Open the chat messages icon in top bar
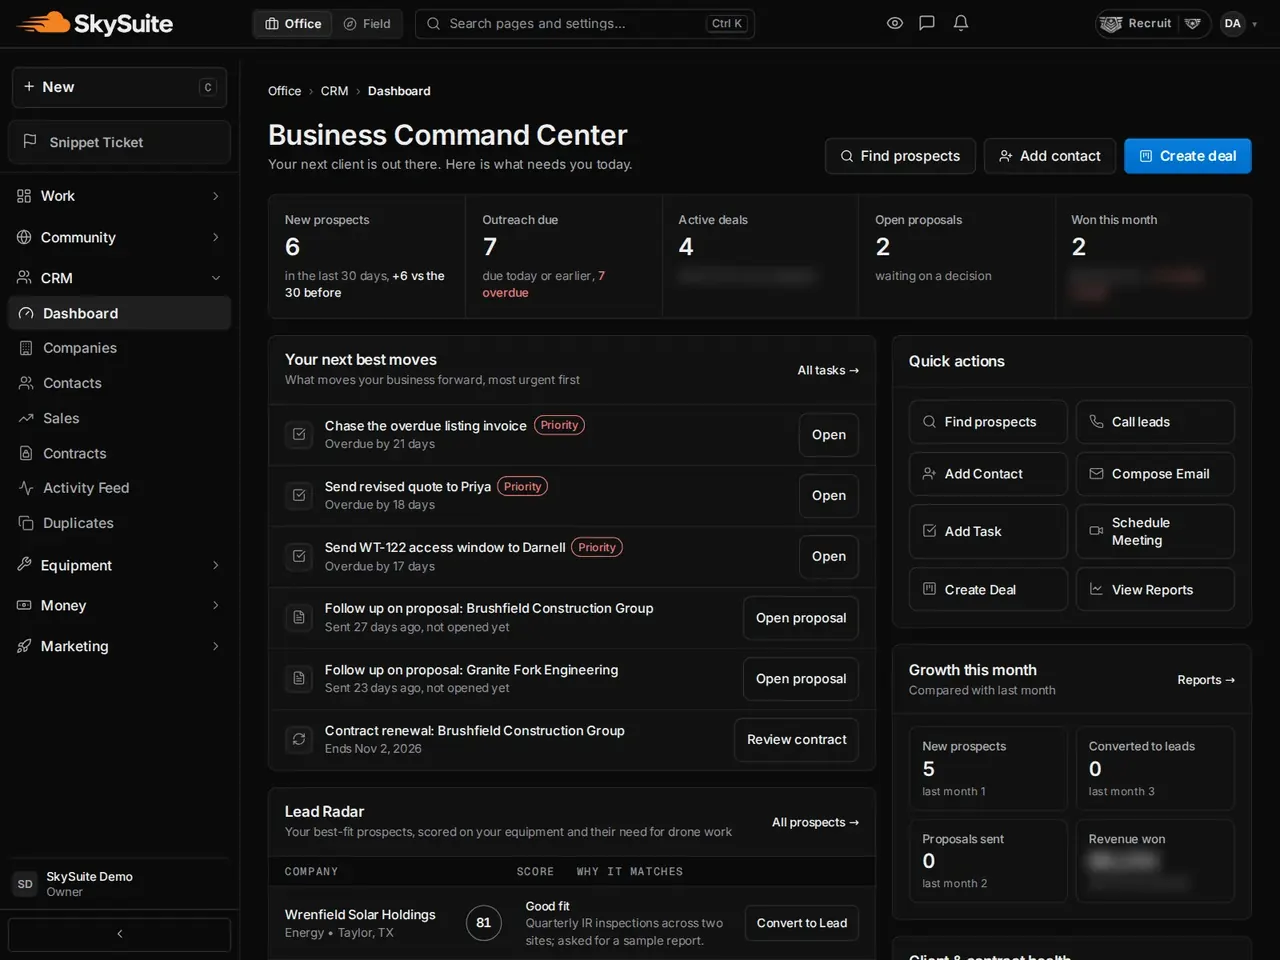The width and height of the screenshot is (1280, 960). click(927, 23)
